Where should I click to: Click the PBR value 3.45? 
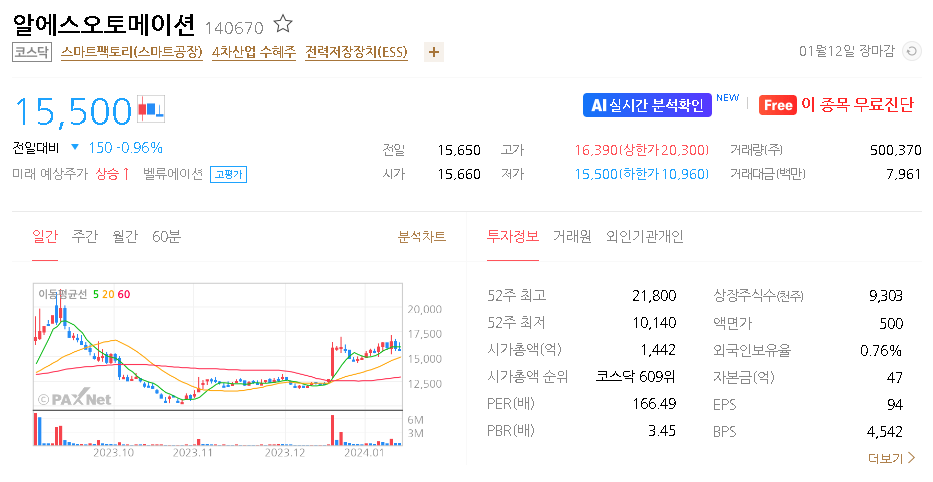coord(662,431)
